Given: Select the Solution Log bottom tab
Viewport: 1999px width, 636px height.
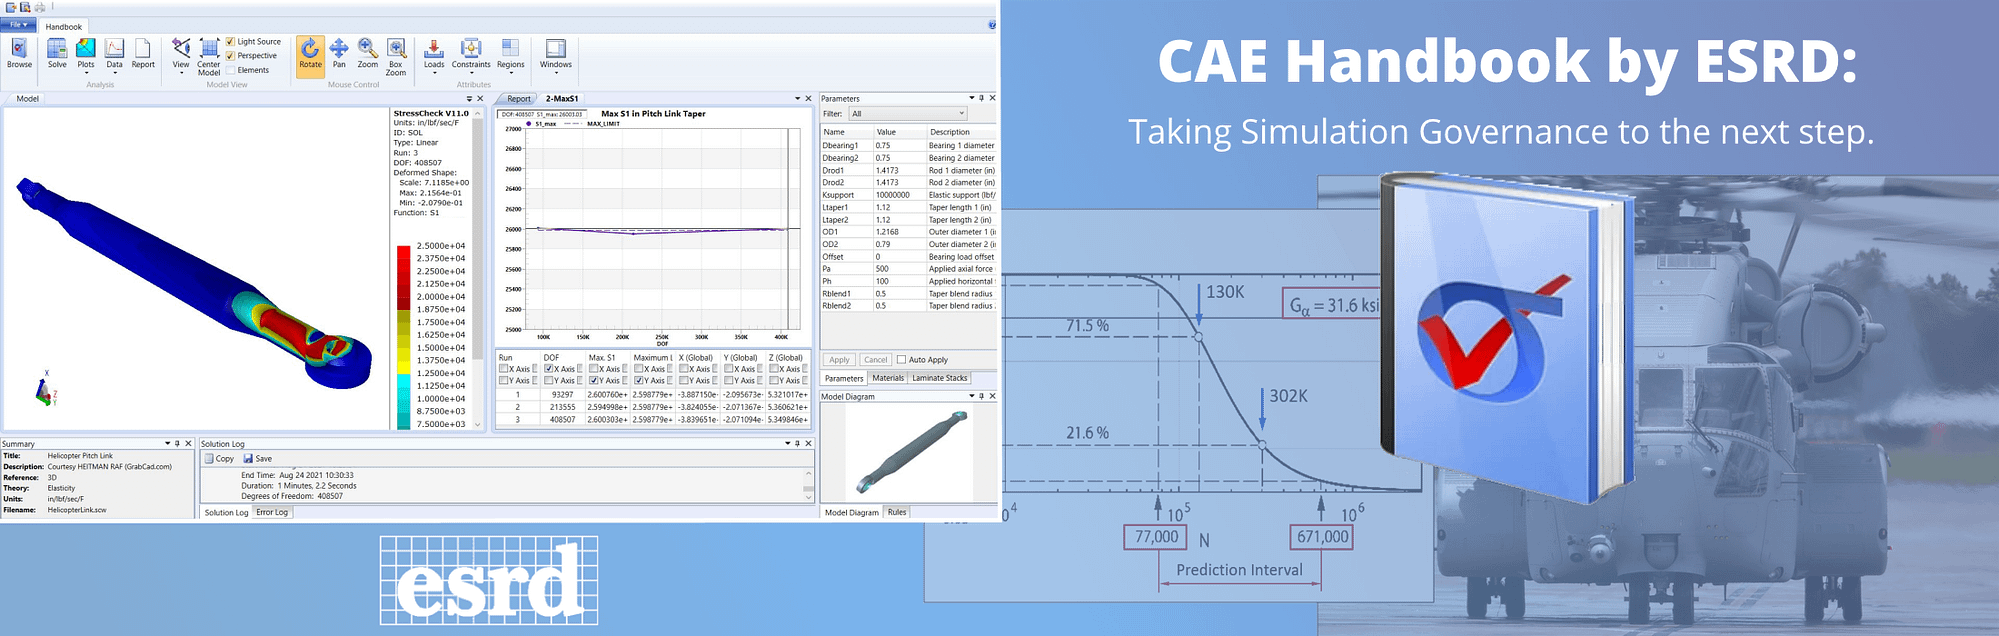Looking at the screenshot, I should coord(227,512).
